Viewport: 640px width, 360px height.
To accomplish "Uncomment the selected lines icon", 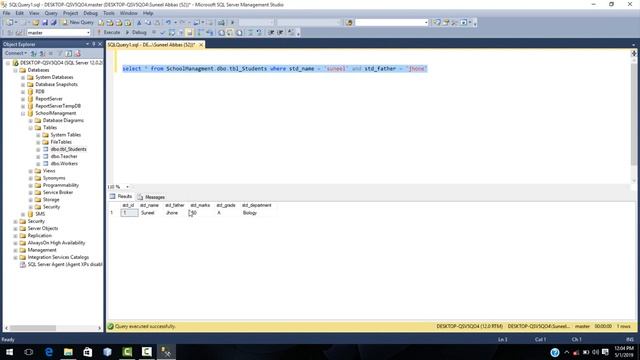I will 259,32.
